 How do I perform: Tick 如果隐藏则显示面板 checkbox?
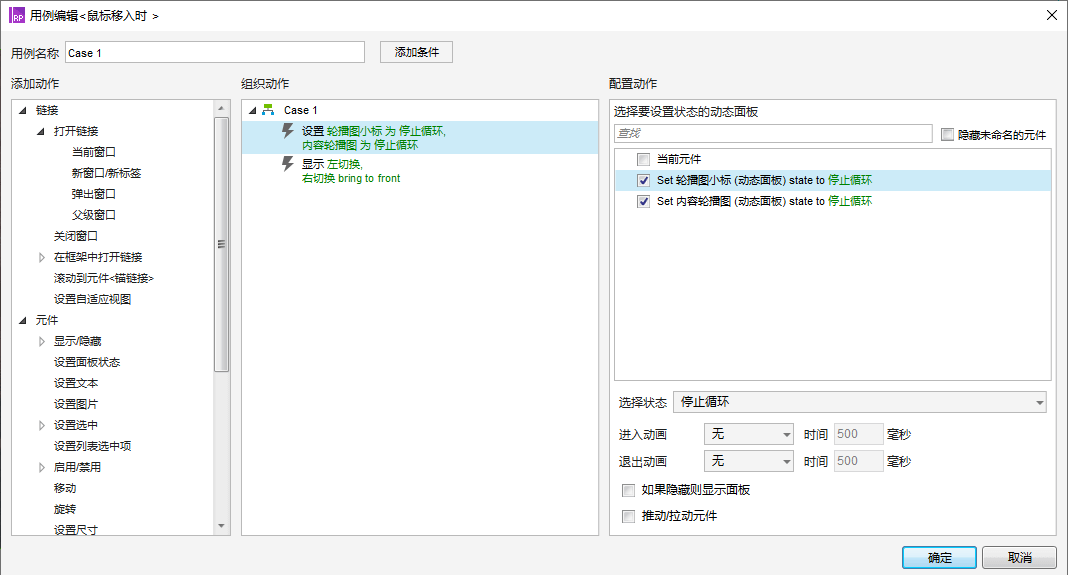(628, 491)
